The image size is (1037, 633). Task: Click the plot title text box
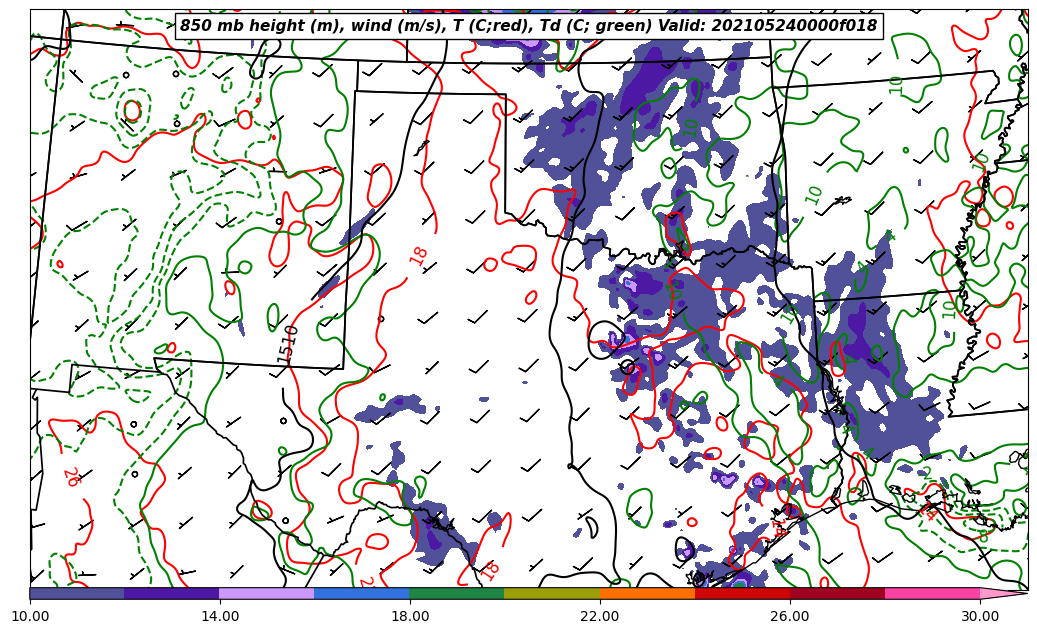(528, 26)
